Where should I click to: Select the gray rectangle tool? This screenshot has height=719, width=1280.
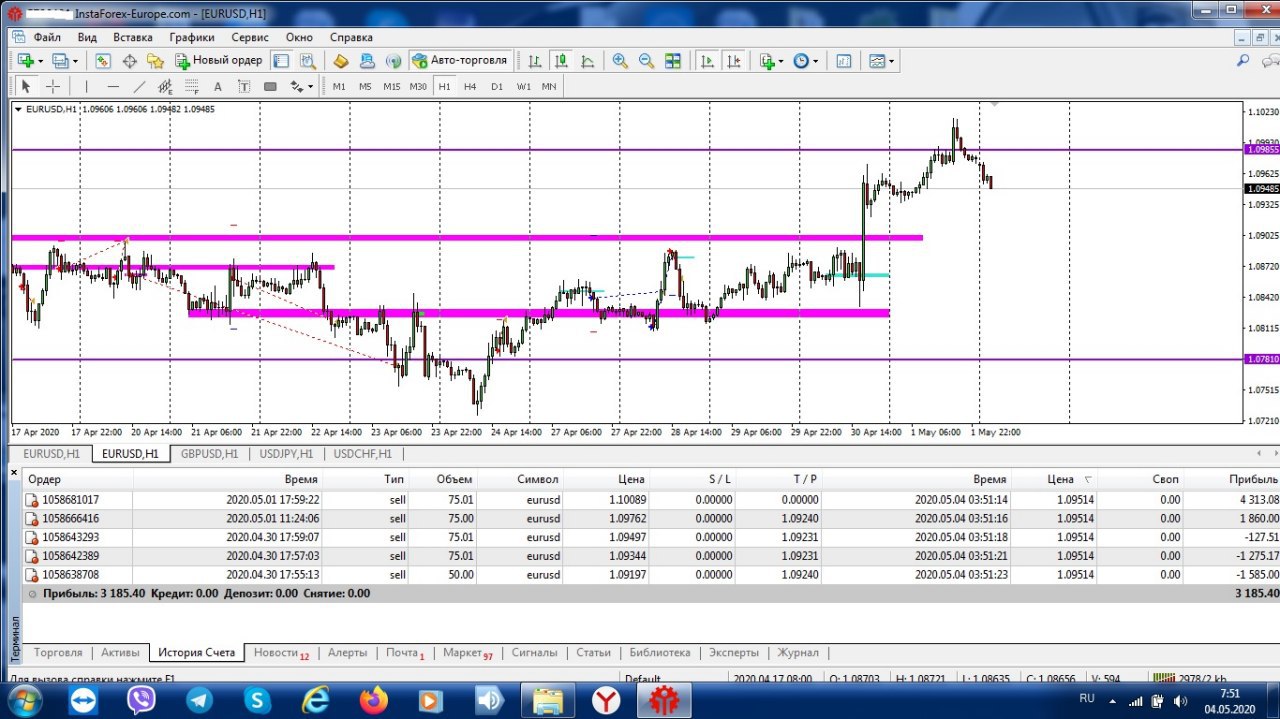tap(269, 86)
